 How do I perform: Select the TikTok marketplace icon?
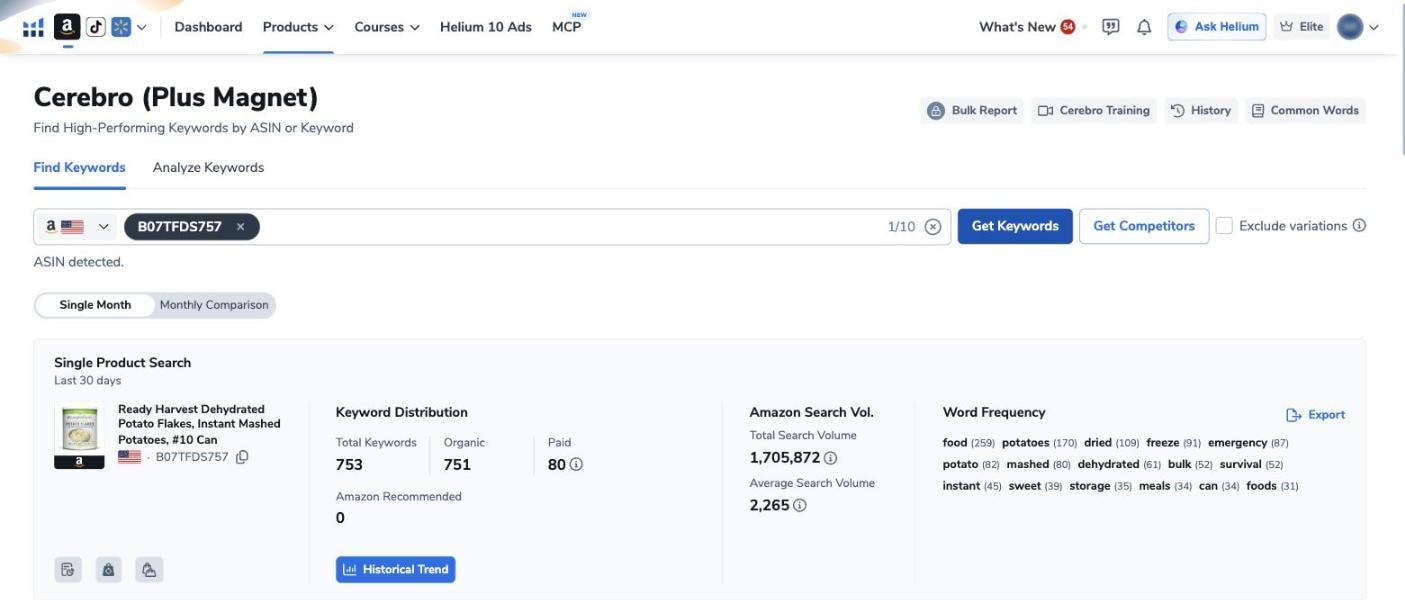coord(96,27)
